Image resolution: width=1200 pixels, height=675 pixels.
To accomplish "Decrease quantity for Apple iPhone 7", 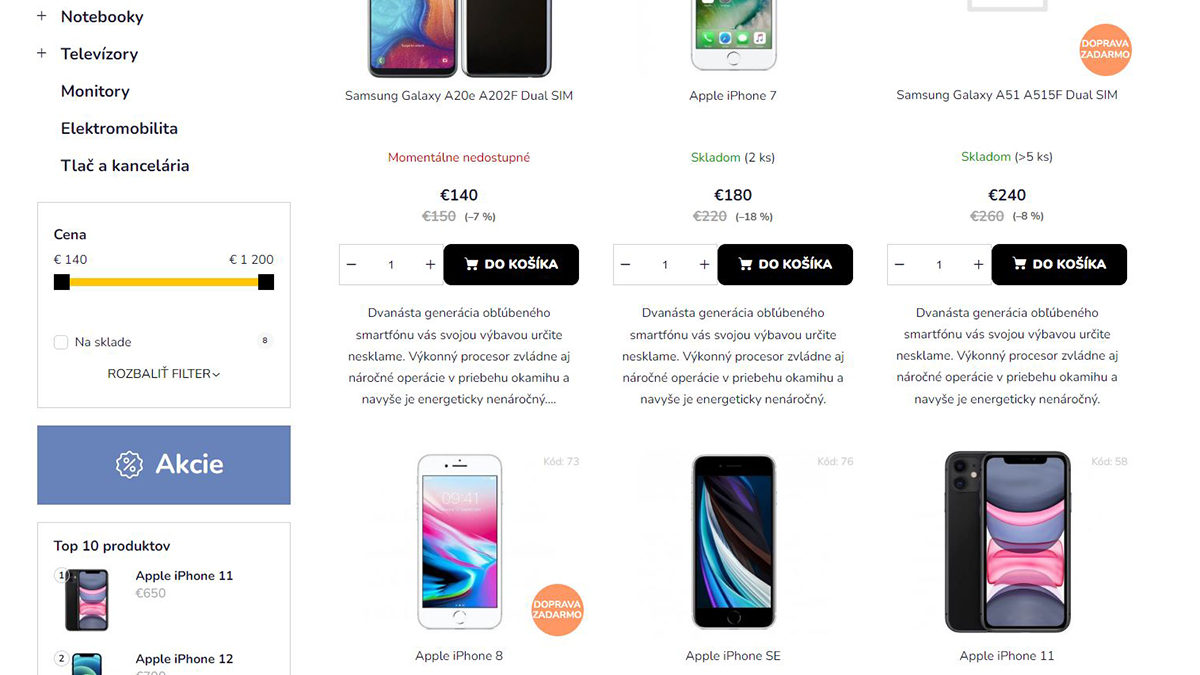I will (x=625, y=265).
